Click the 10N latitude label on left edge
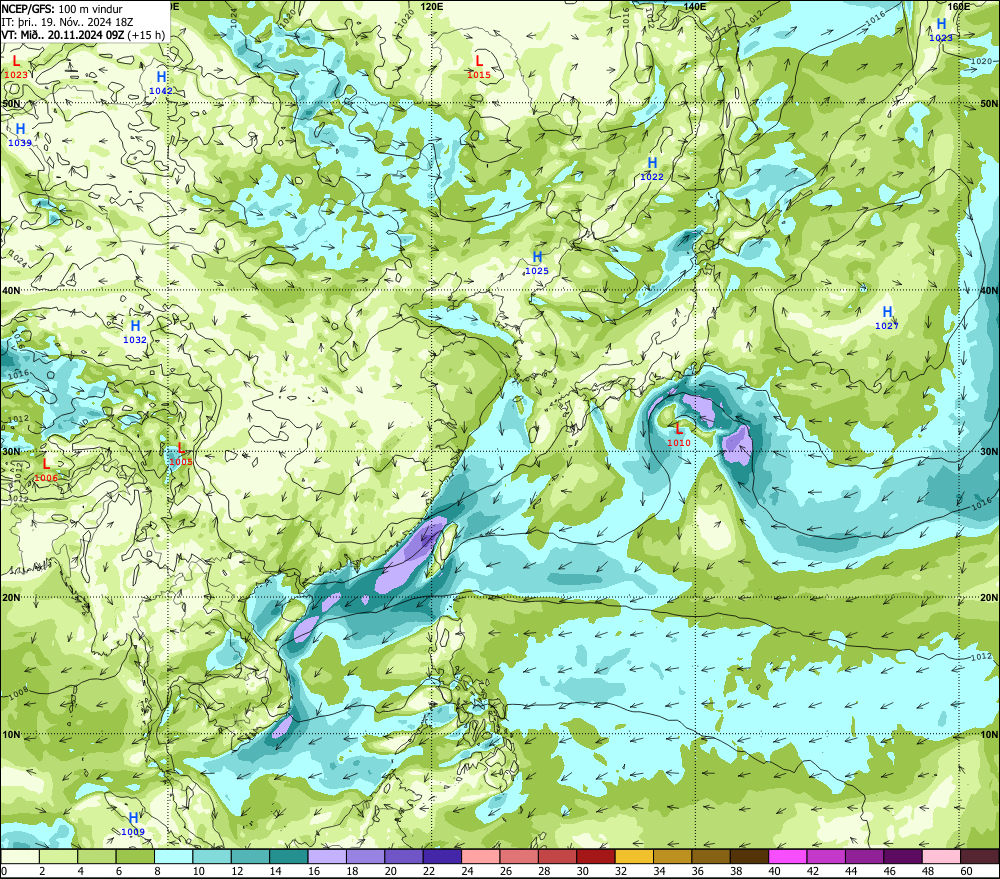 (10, 734)
